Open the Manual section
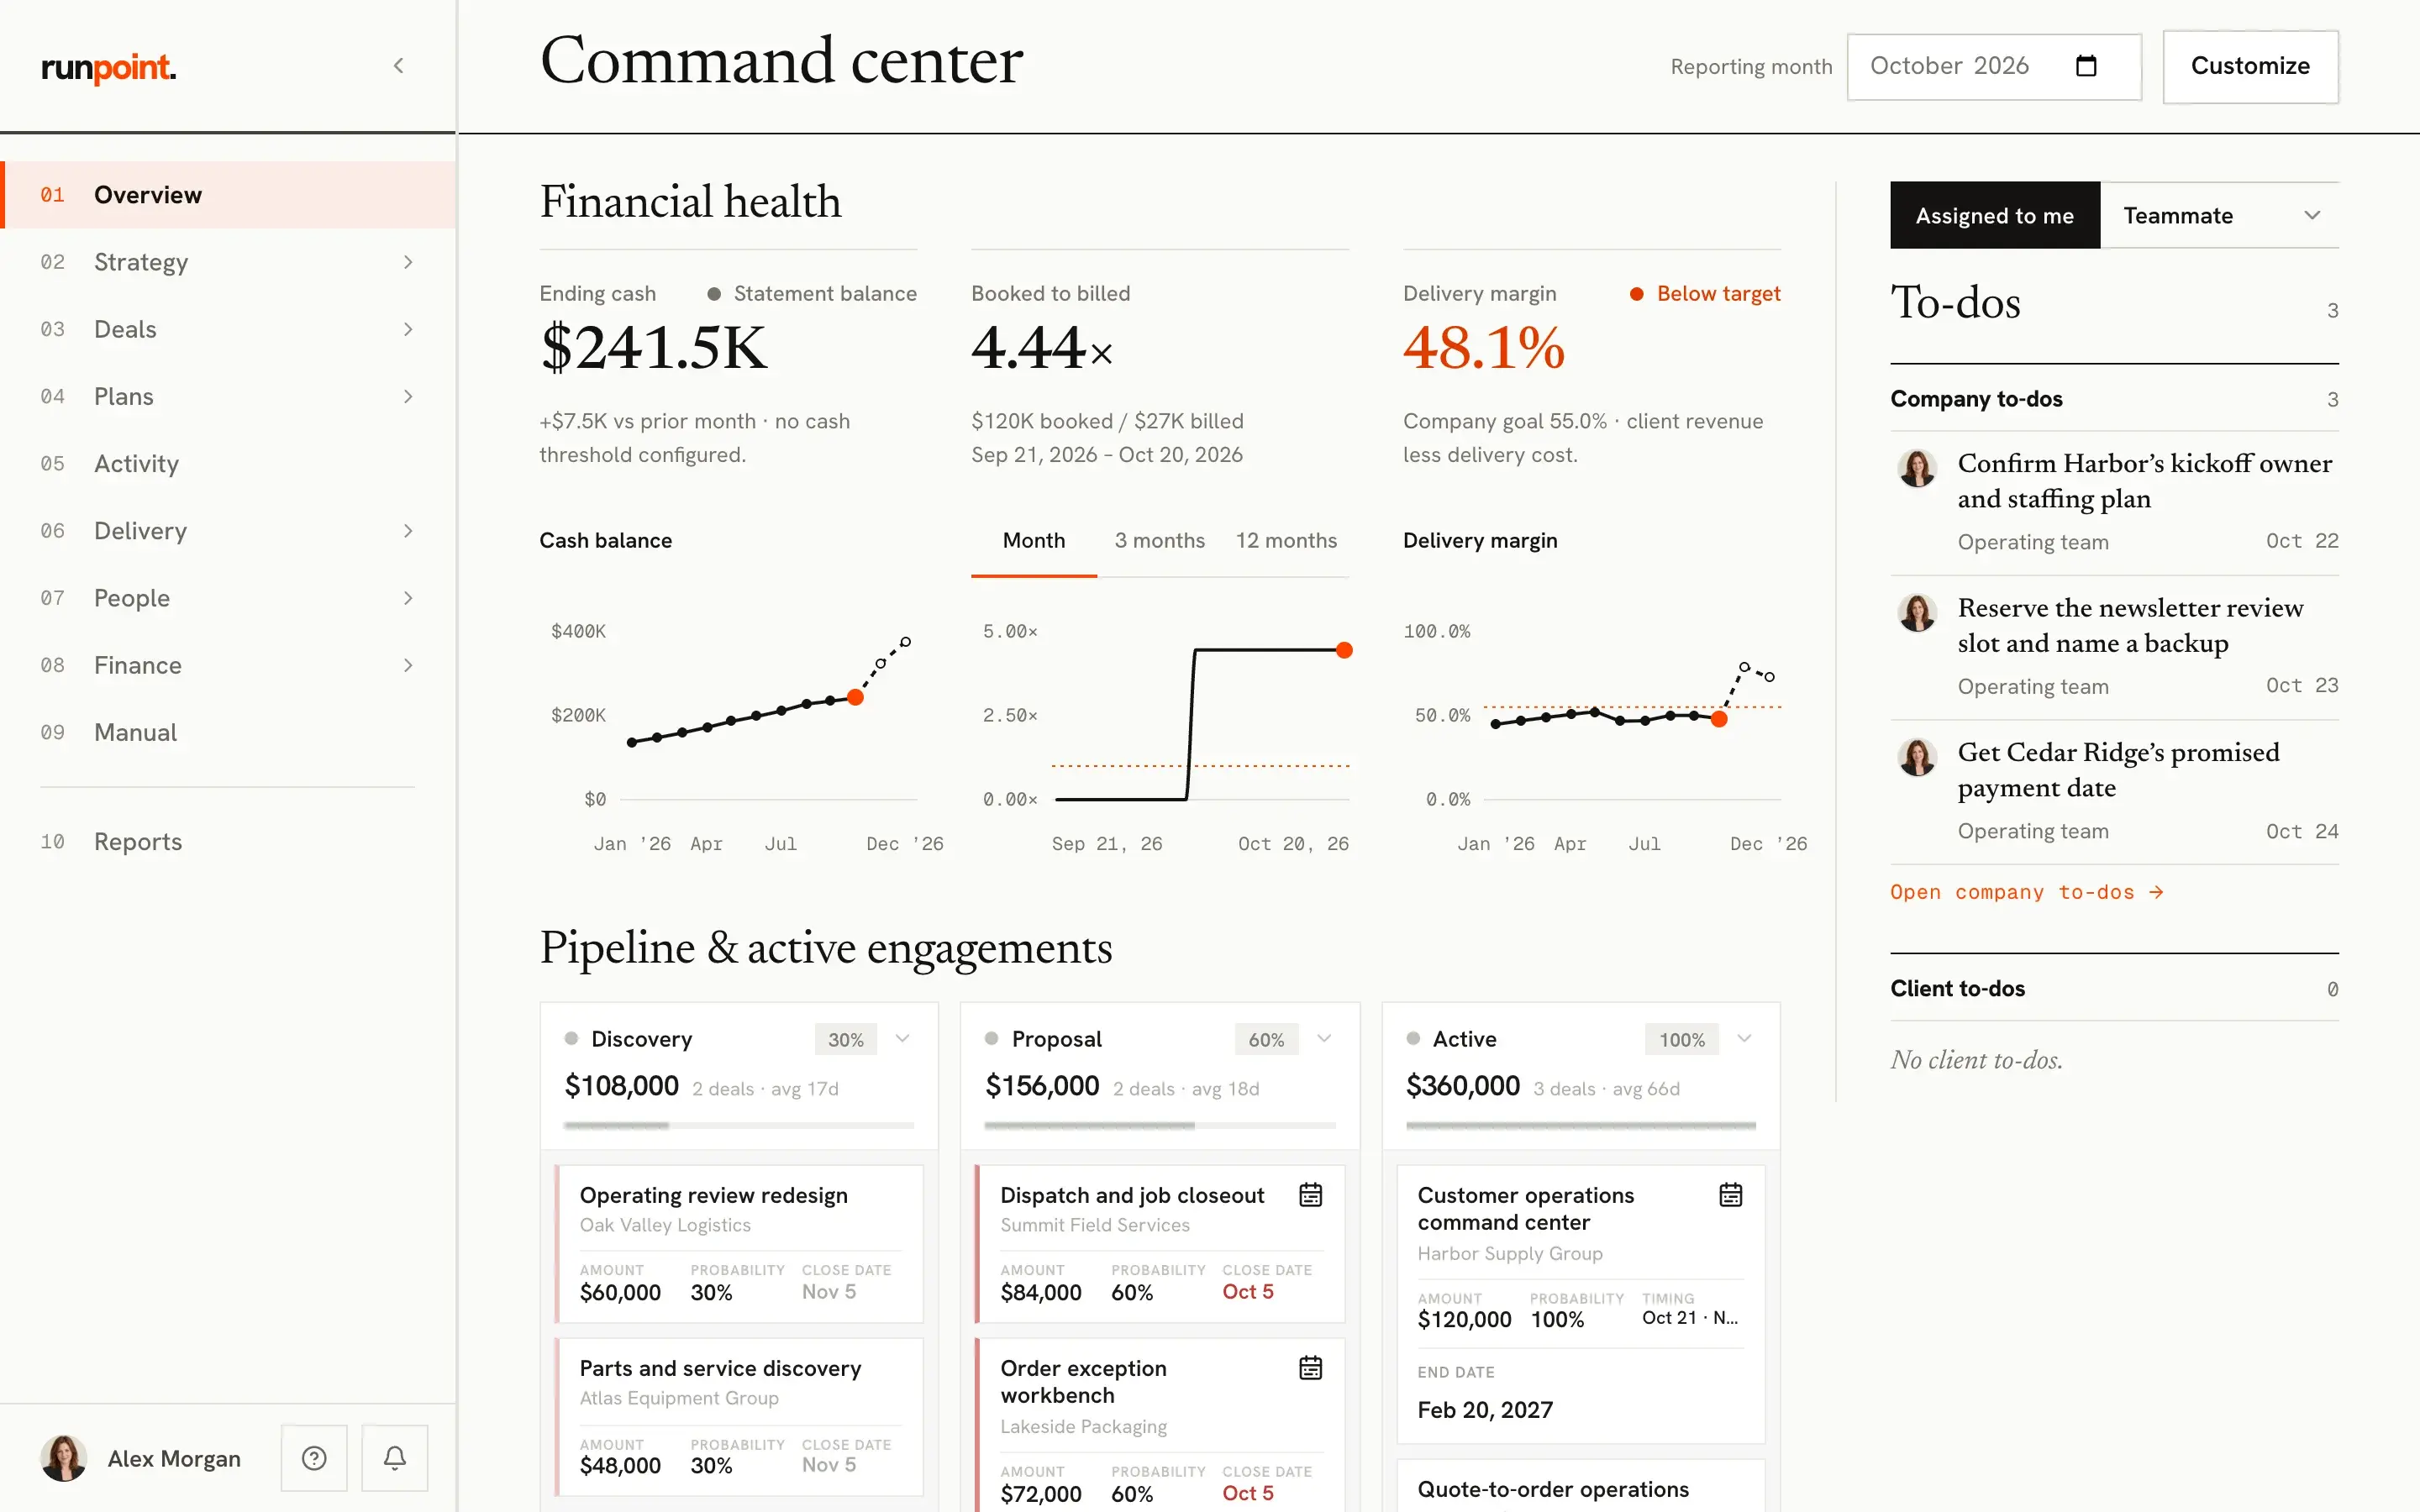Viewport: 2420px width, 1512px height. pyautogui.click(x=229, y=732)
